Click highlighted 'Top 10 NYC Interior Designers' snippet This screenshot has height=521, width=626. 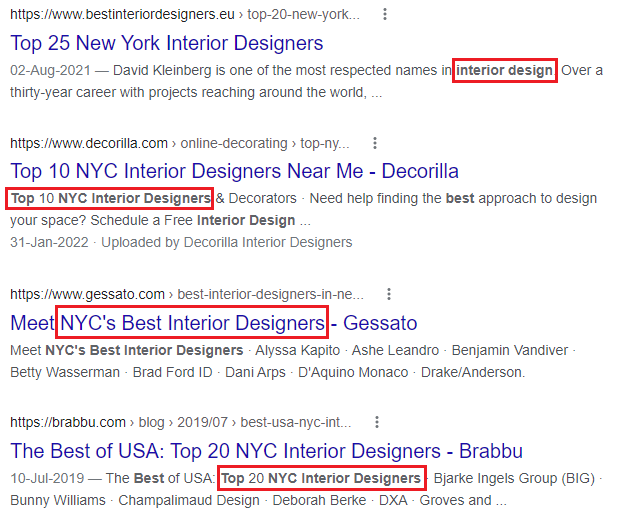click(x=109, y=198)
